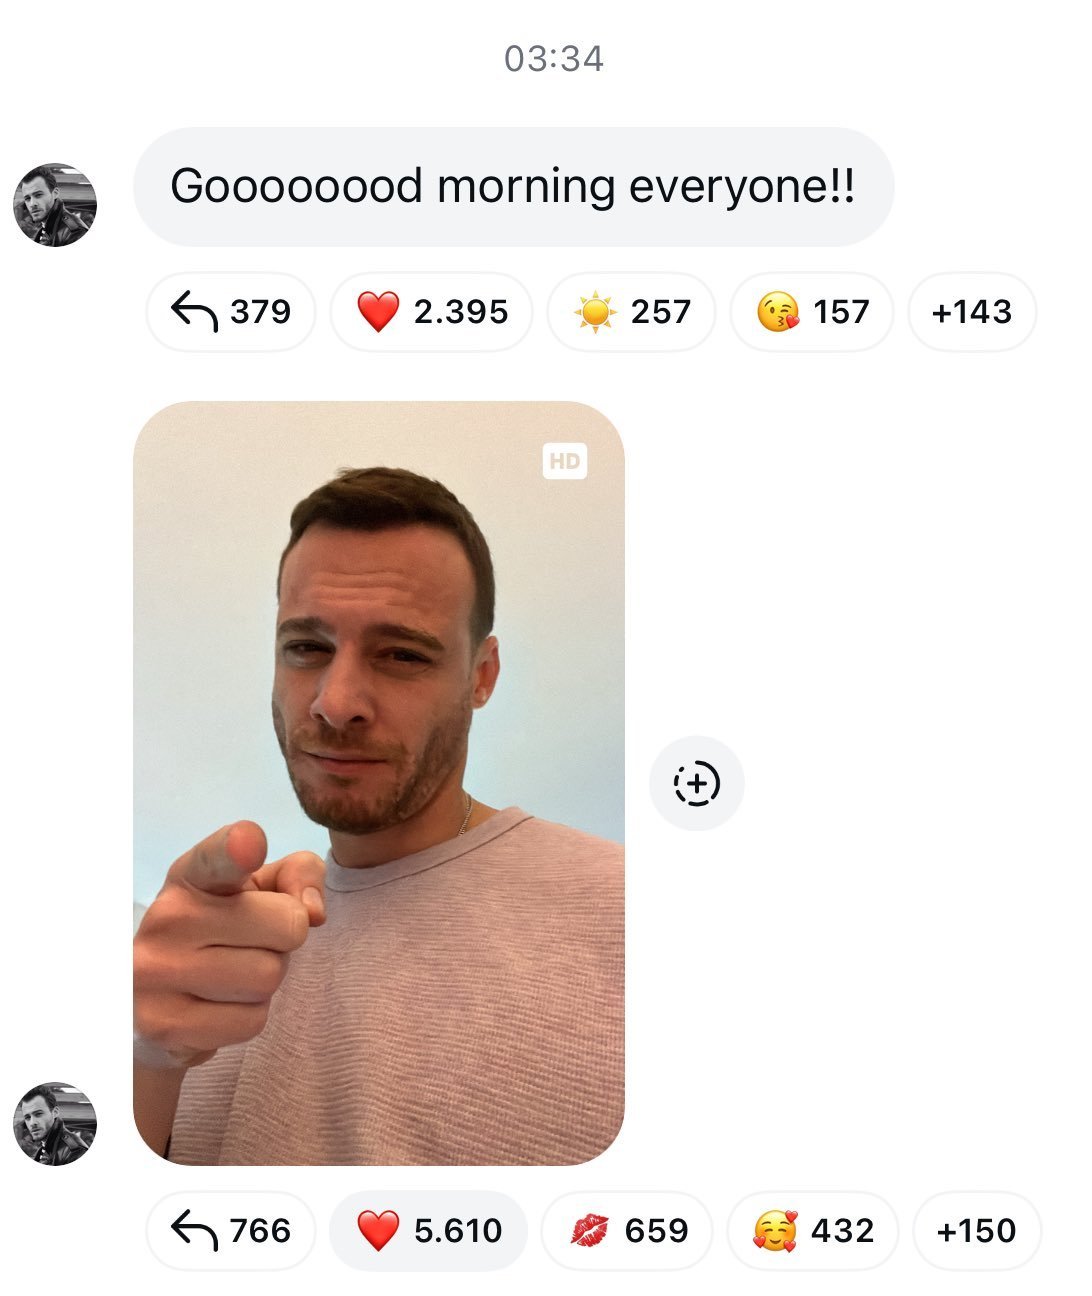Tap smiling hearts face reaction 432

click(x=813, y=1230)
